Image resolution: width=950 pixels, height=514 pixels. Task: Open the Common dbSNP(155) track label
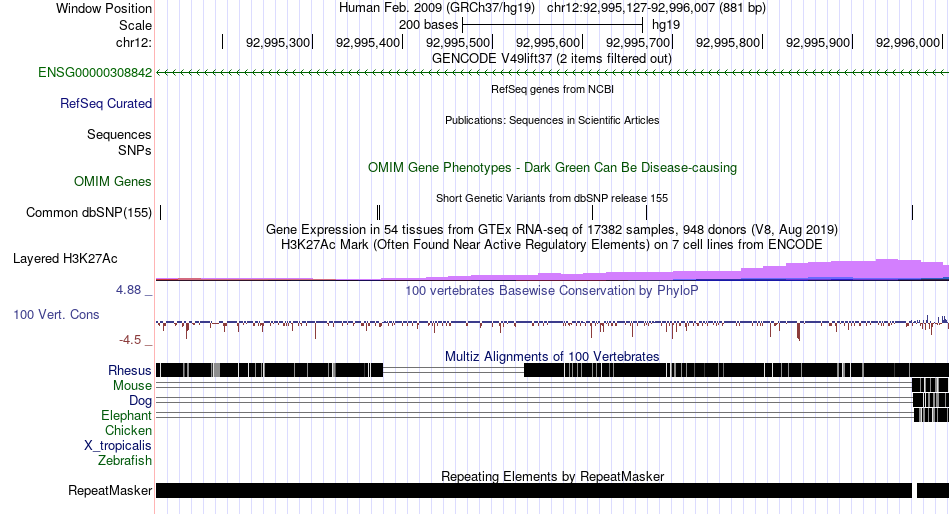pos(89,213)
